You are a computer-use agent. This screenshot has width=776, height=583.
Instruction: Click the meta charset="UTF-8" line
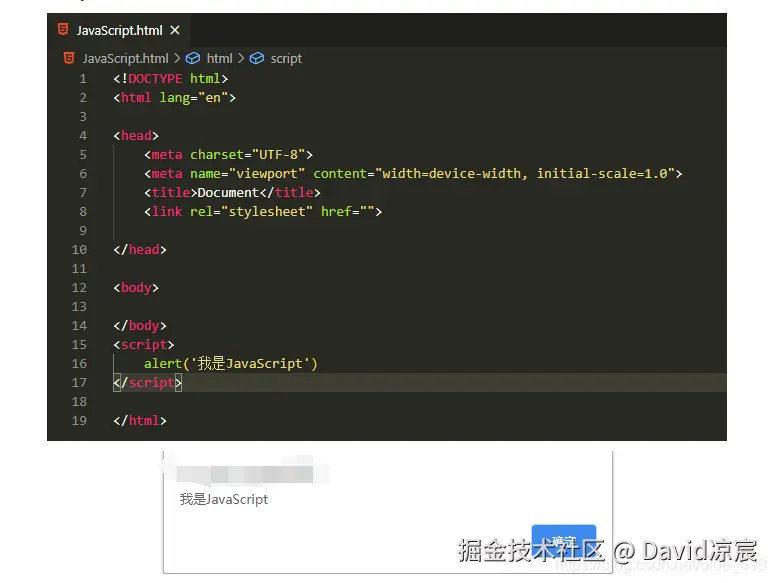click(x=228, y=155)
